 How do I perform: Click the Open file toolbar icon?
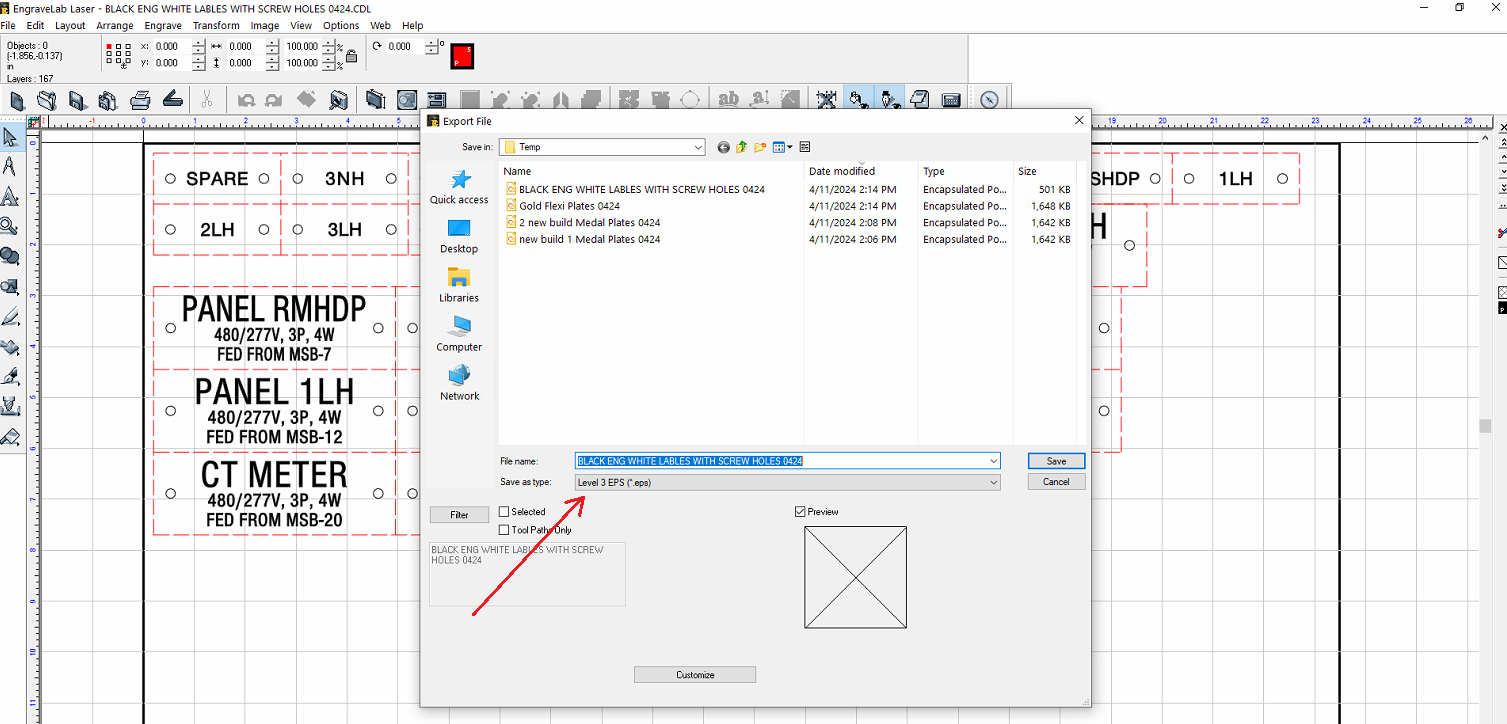tap(47, 99)
